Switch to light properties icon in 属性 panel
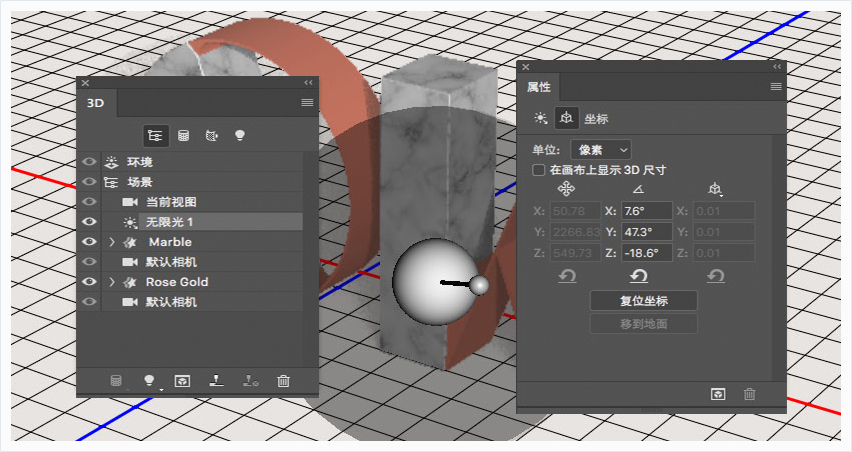 click(541, 118)
